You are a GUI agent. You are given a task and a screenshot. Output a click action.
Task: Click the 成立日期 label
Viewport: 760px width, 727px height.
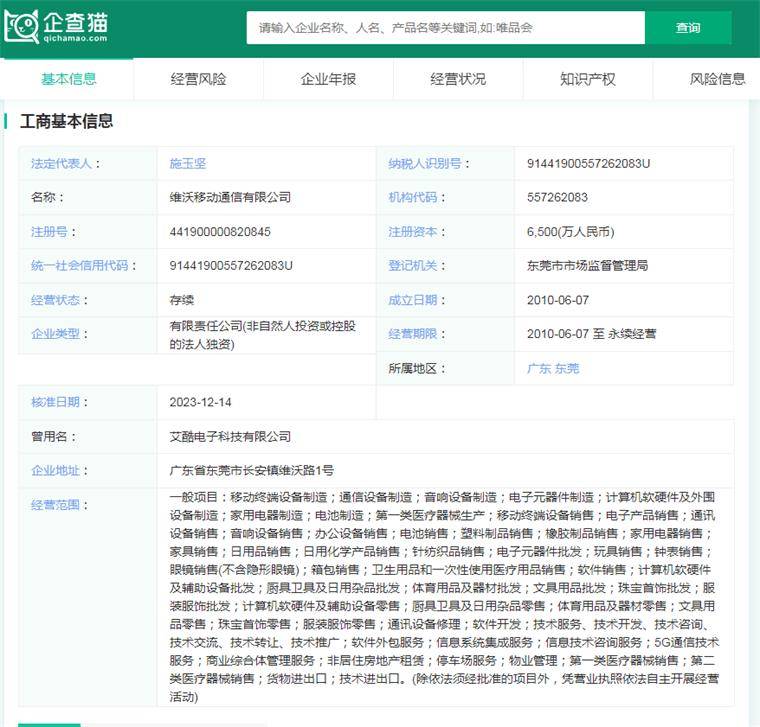point(412,300)
